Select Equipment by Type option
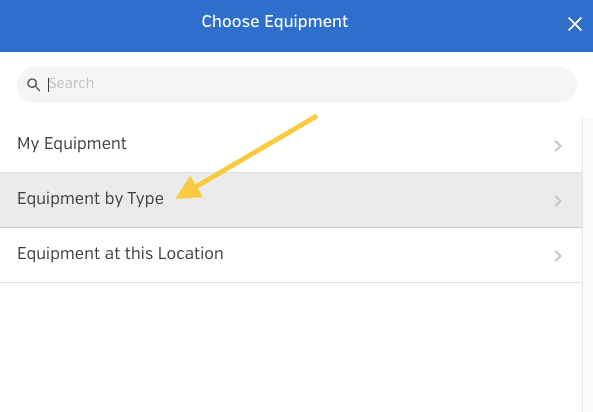This screenshot has width=593, height=412. coord(291,200)
